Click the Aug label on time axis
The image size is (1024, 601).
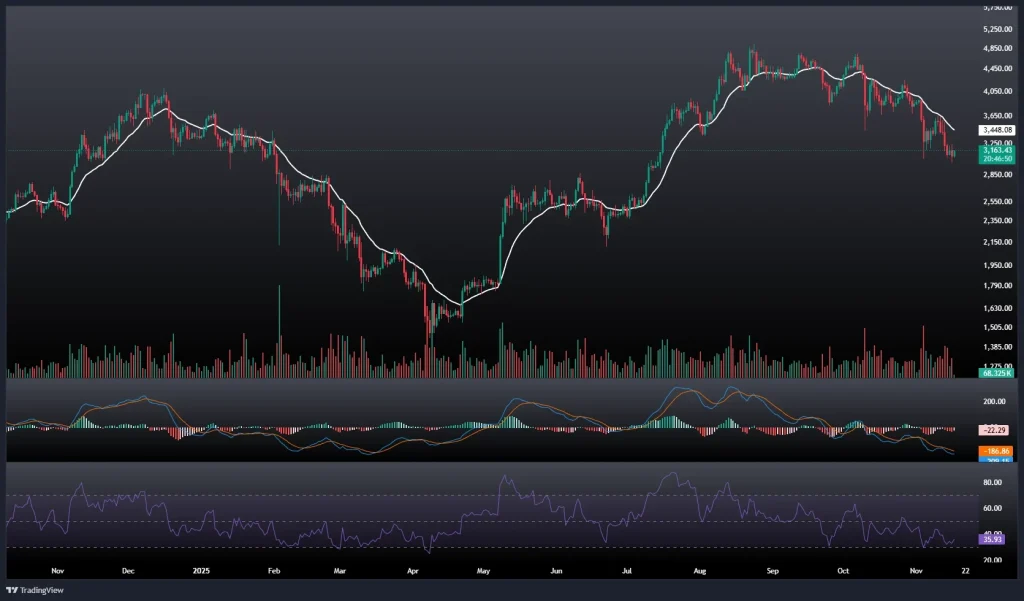(x=700, y=569)
